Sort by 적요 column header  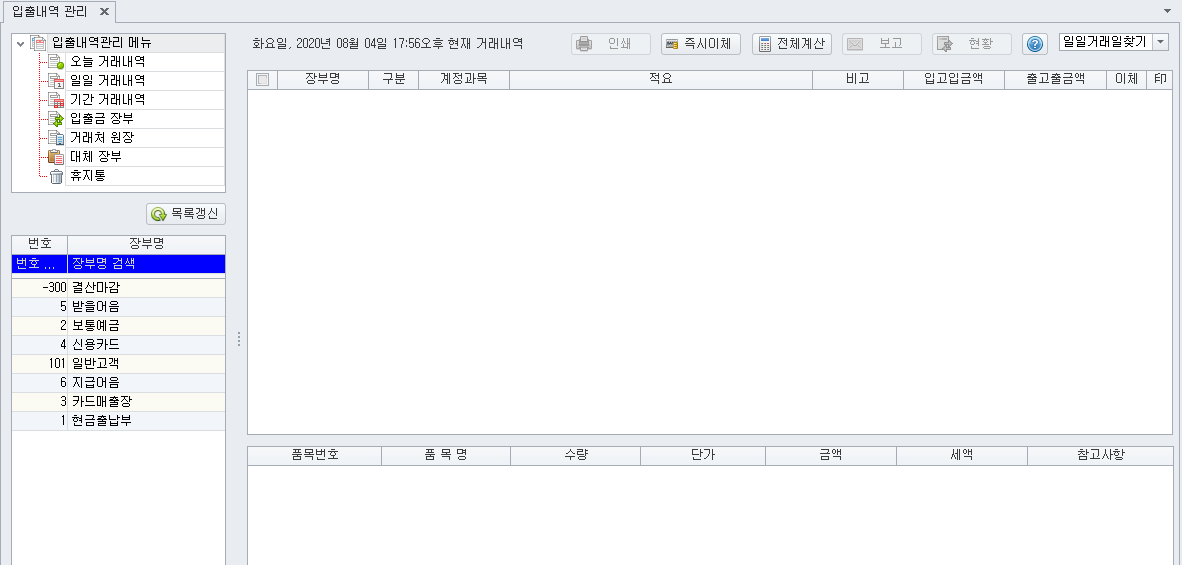(660, 80)
